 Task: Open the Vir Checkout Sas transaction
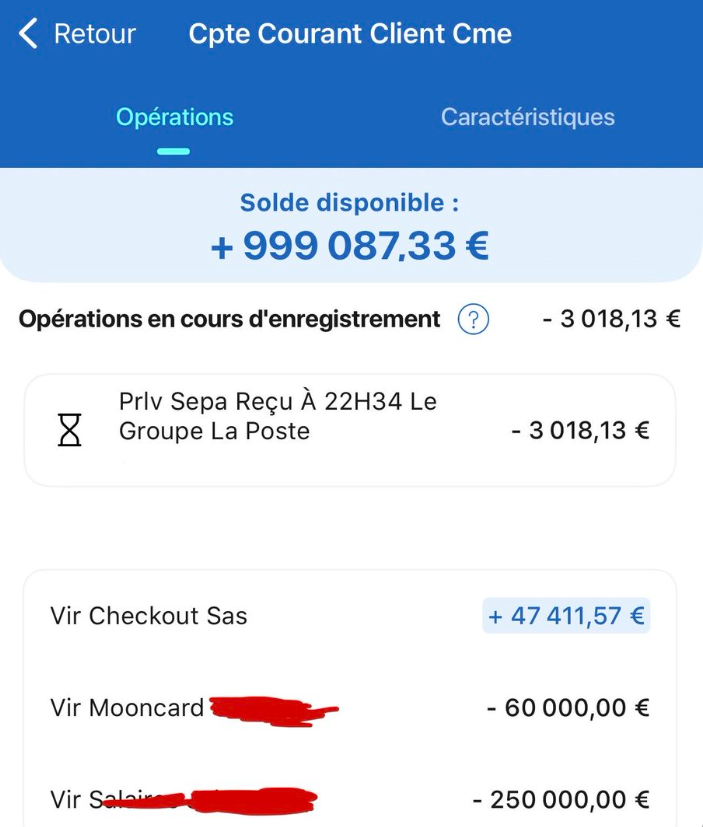pyautogui.click(x=149, y=616)
